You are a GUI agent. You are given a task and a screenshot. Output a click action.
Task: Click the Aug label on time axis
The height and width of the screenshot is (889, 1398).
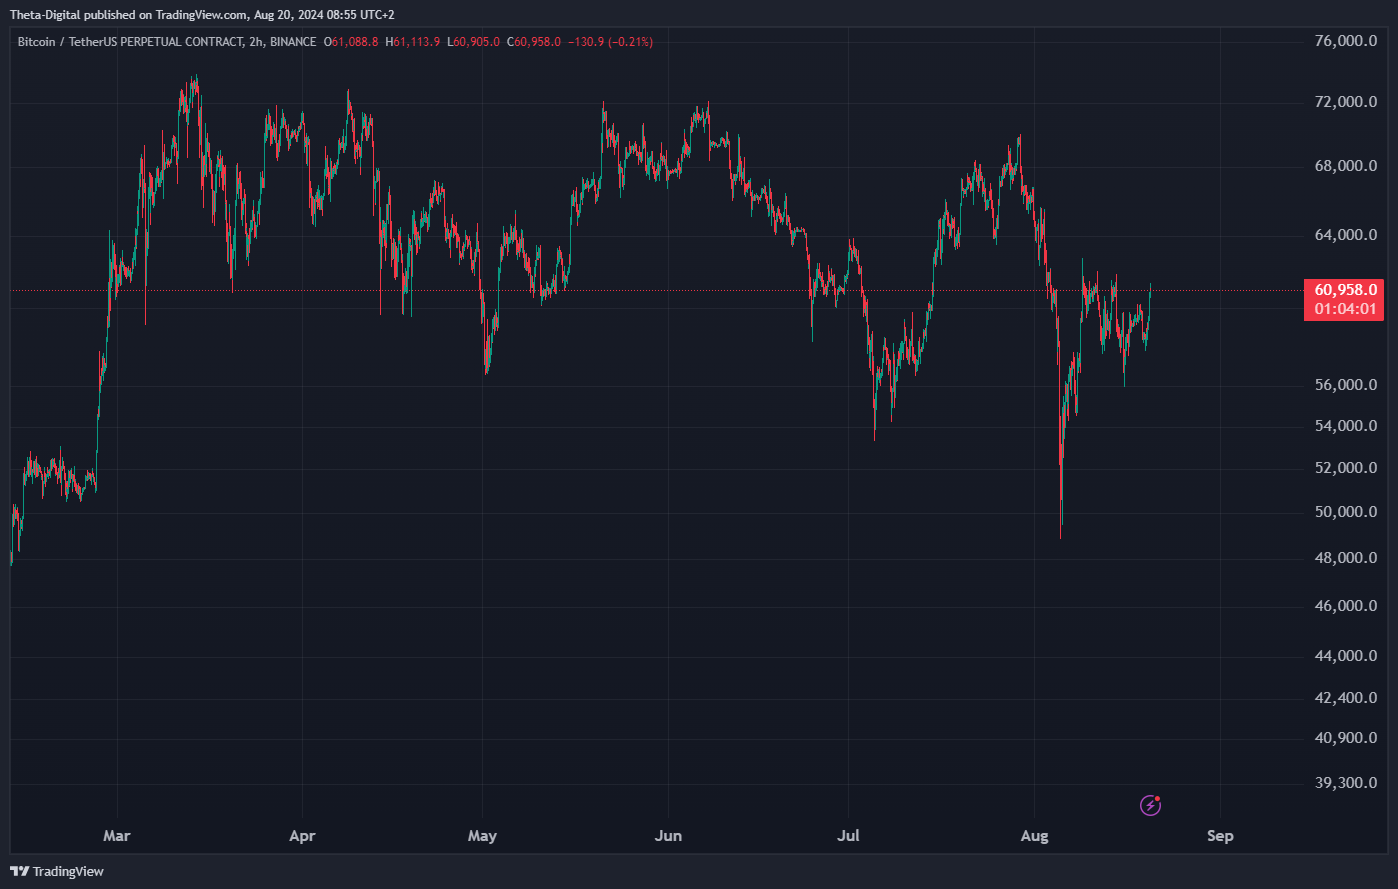coord(1035,836)
